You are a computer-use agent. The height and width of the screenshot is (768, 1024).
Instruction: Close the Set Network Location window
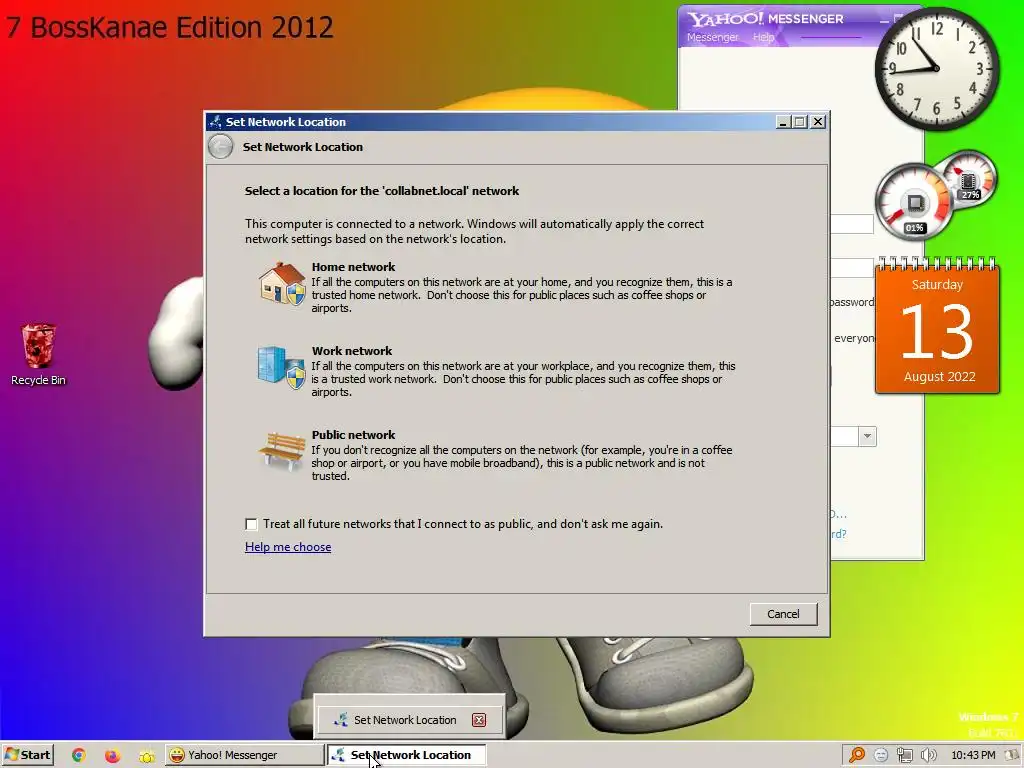[x=818, y=121]
